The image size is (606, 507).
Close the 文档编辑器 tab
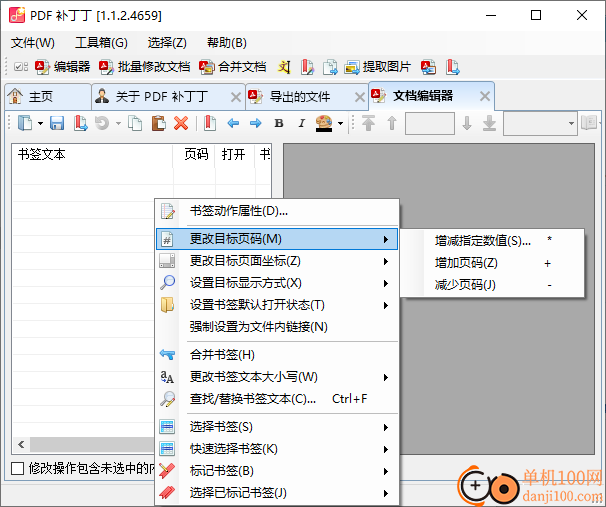tap(485, 96)
